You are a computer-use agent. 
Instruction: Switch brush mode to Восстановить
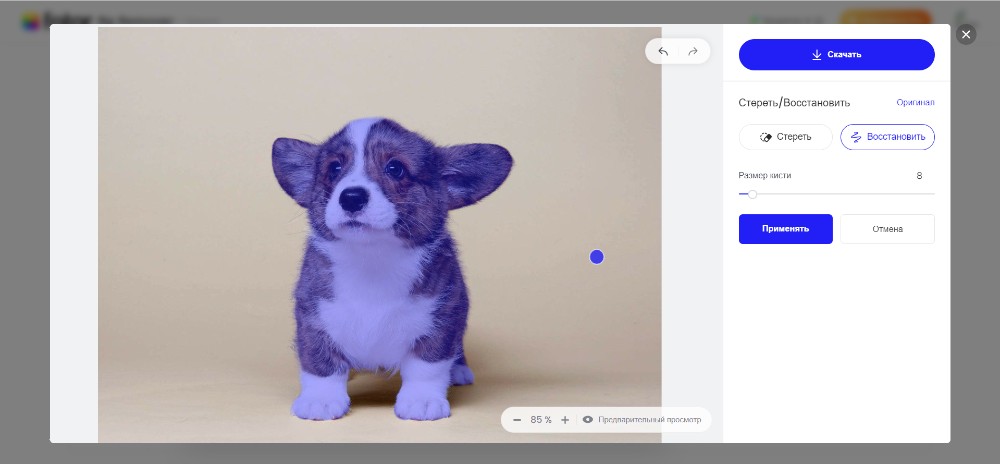coord(888,137)
